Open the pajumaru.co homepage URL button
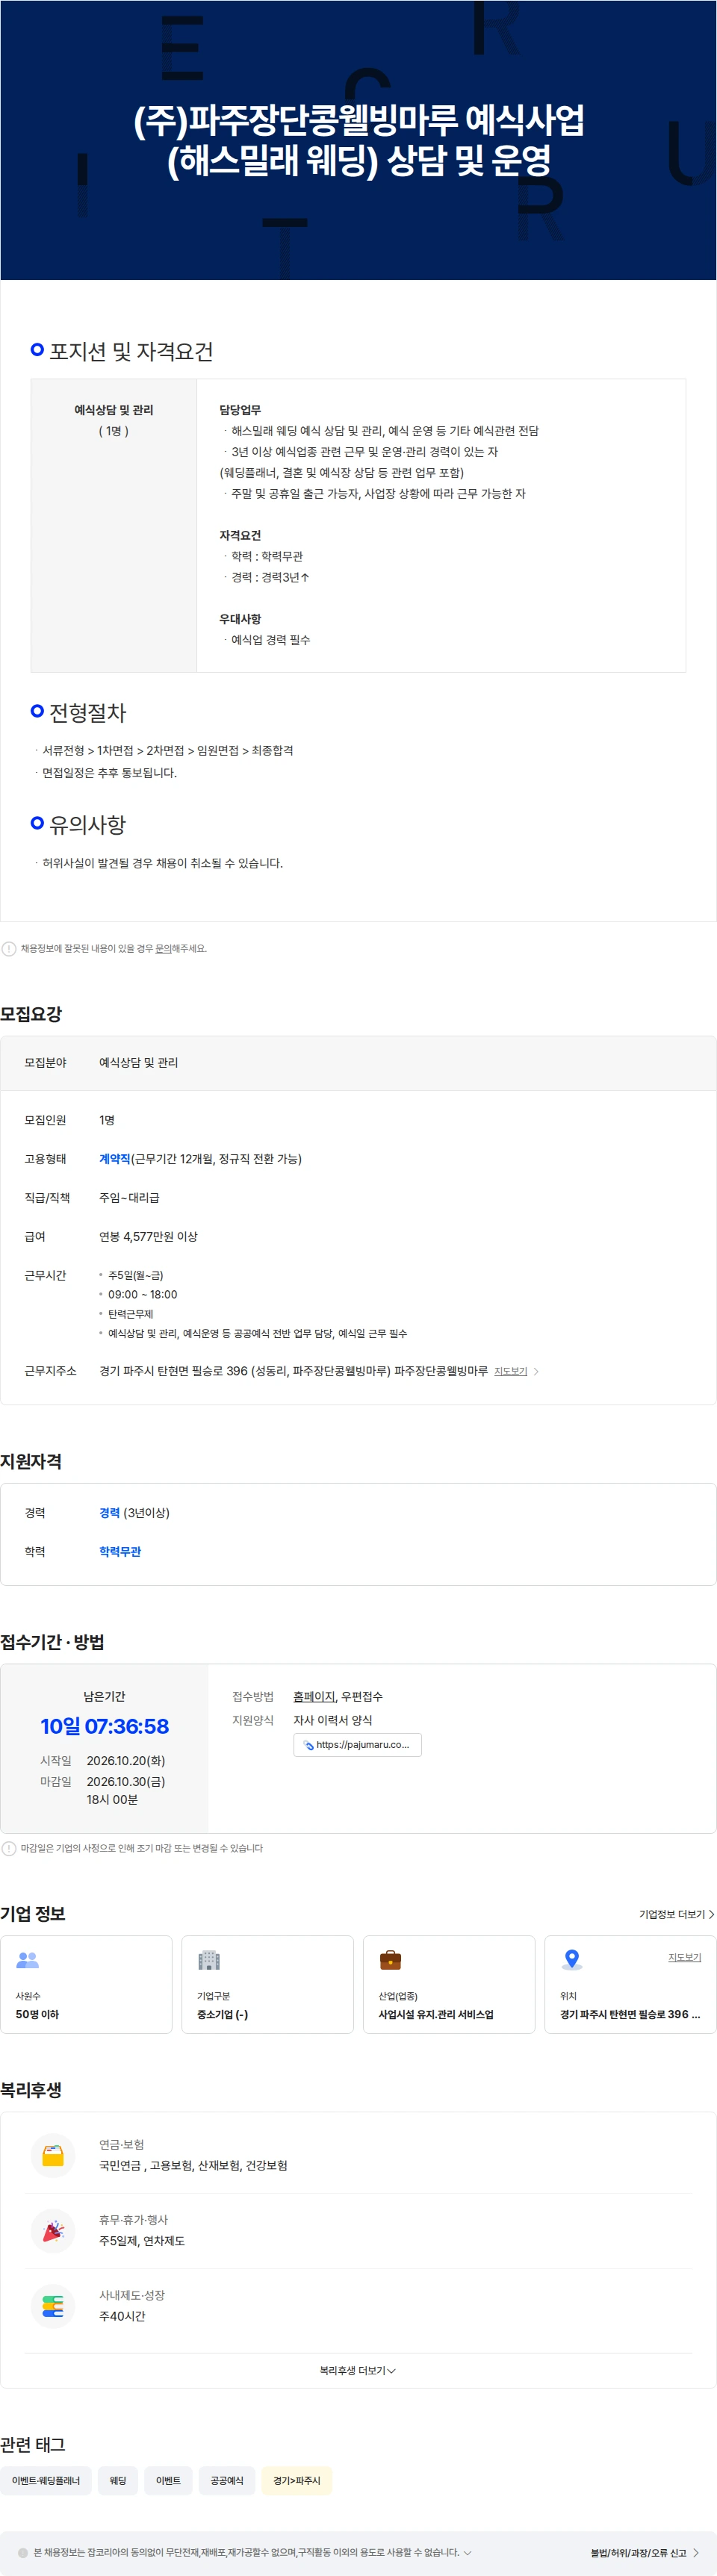Viewport: 717px width, 2576px height. coord(357,1745)
